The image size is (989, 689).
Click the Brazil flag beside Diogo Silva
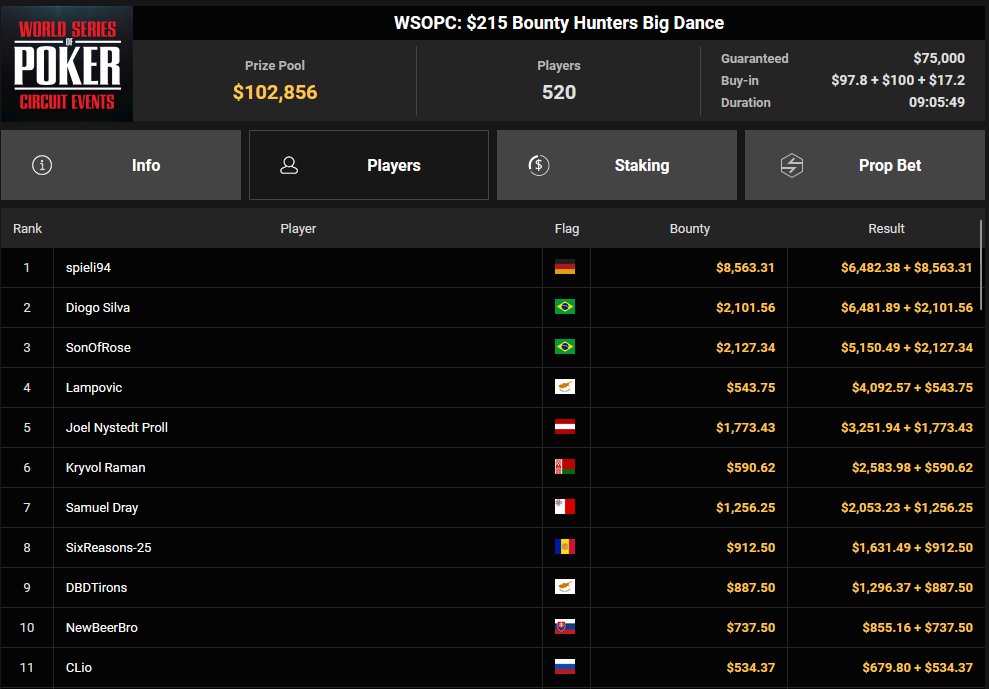[565, 307]
